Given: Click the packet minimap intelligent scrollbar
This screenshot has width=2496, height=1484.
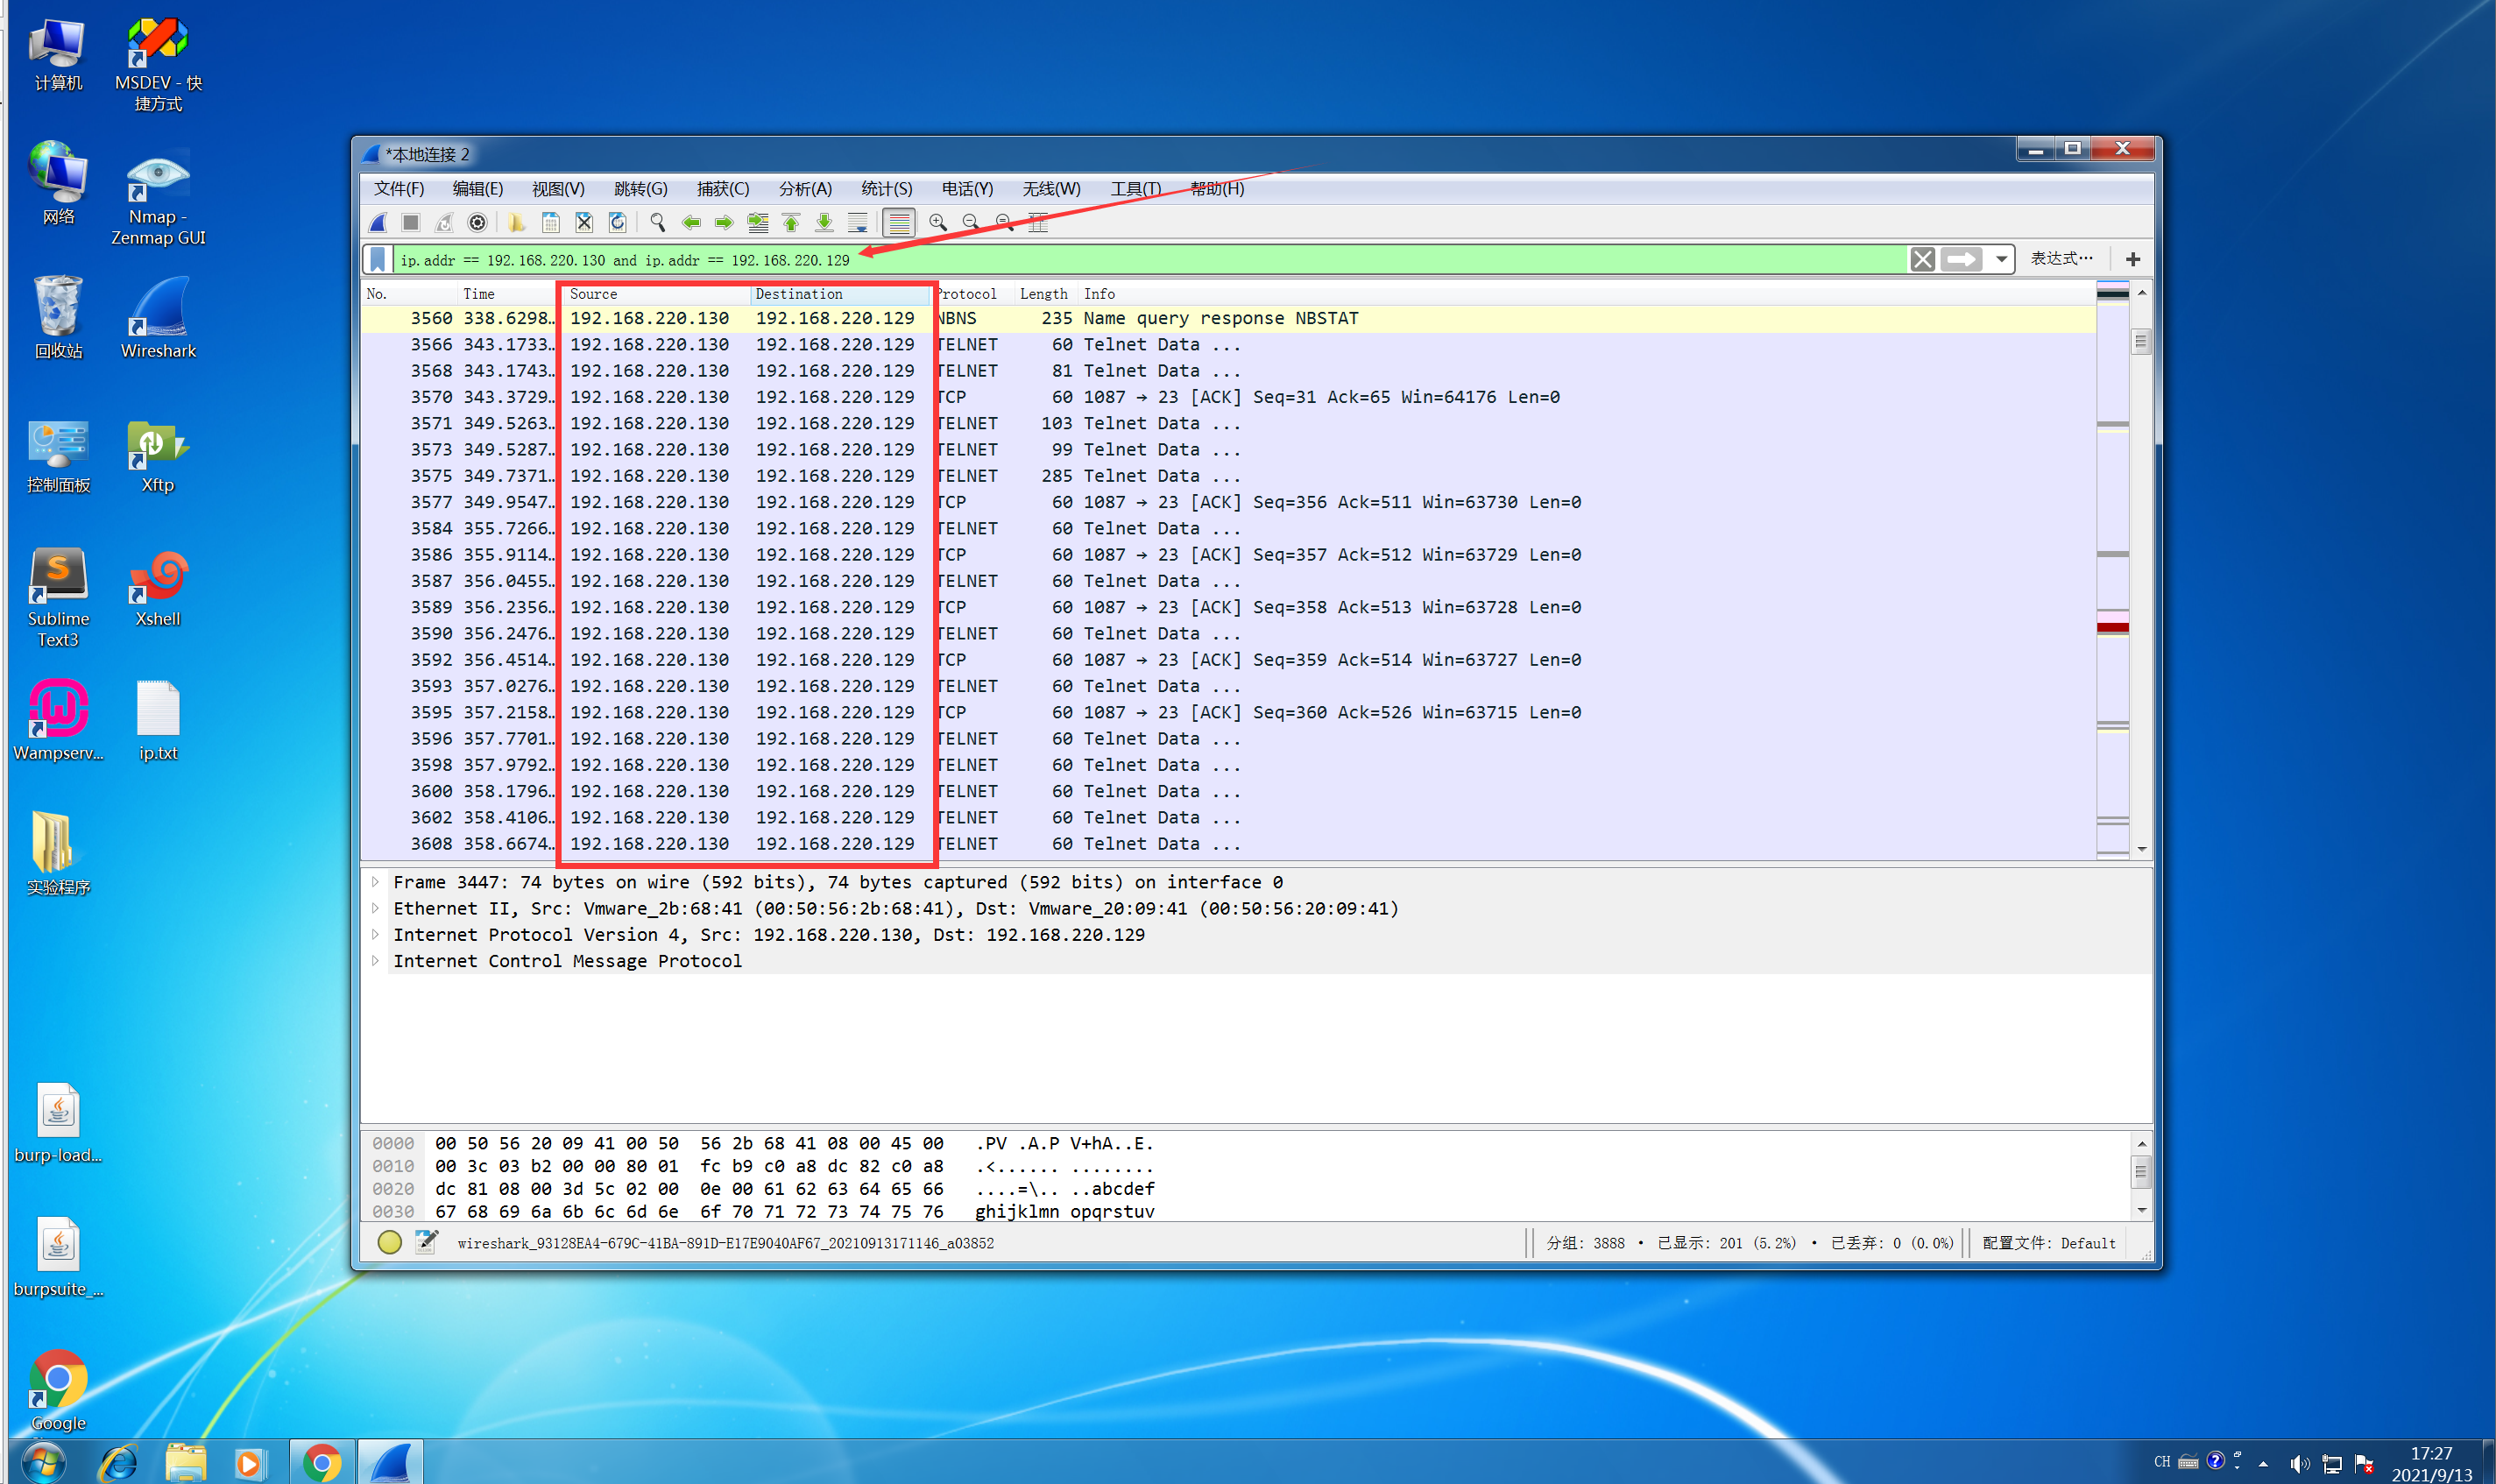Looking at the screenshot, I should (x=2112, y=570).
